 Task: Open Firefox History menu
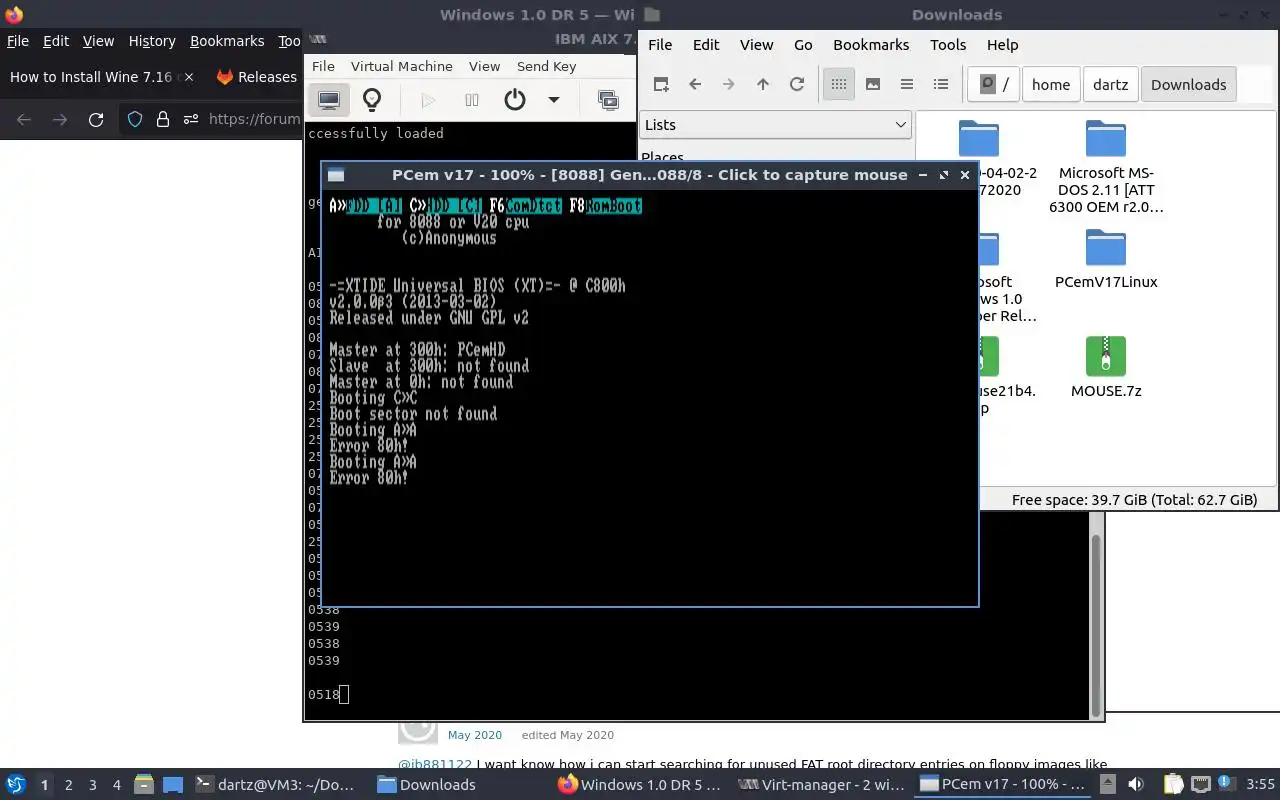(x=152, y=41)
